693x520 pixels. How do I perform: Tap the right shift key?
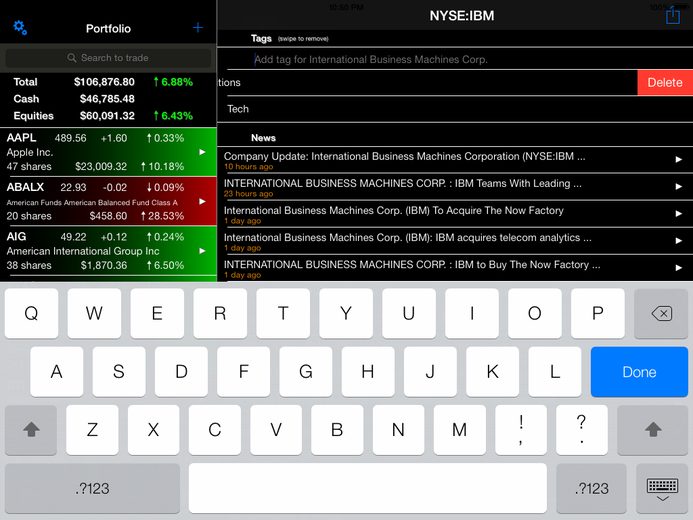[x=653, y=429]
